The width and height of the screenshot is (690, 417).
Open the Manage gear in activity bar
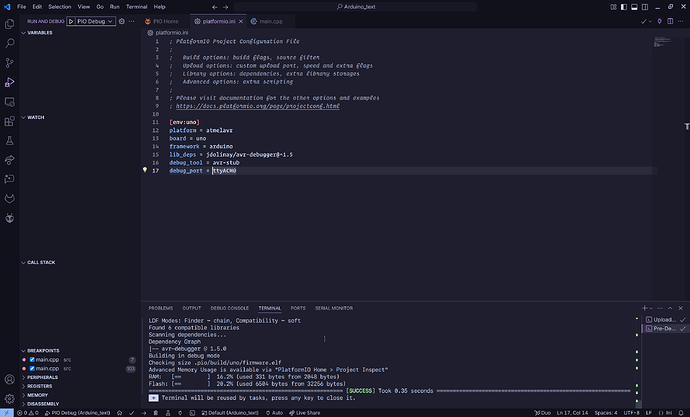pos(9,399)
